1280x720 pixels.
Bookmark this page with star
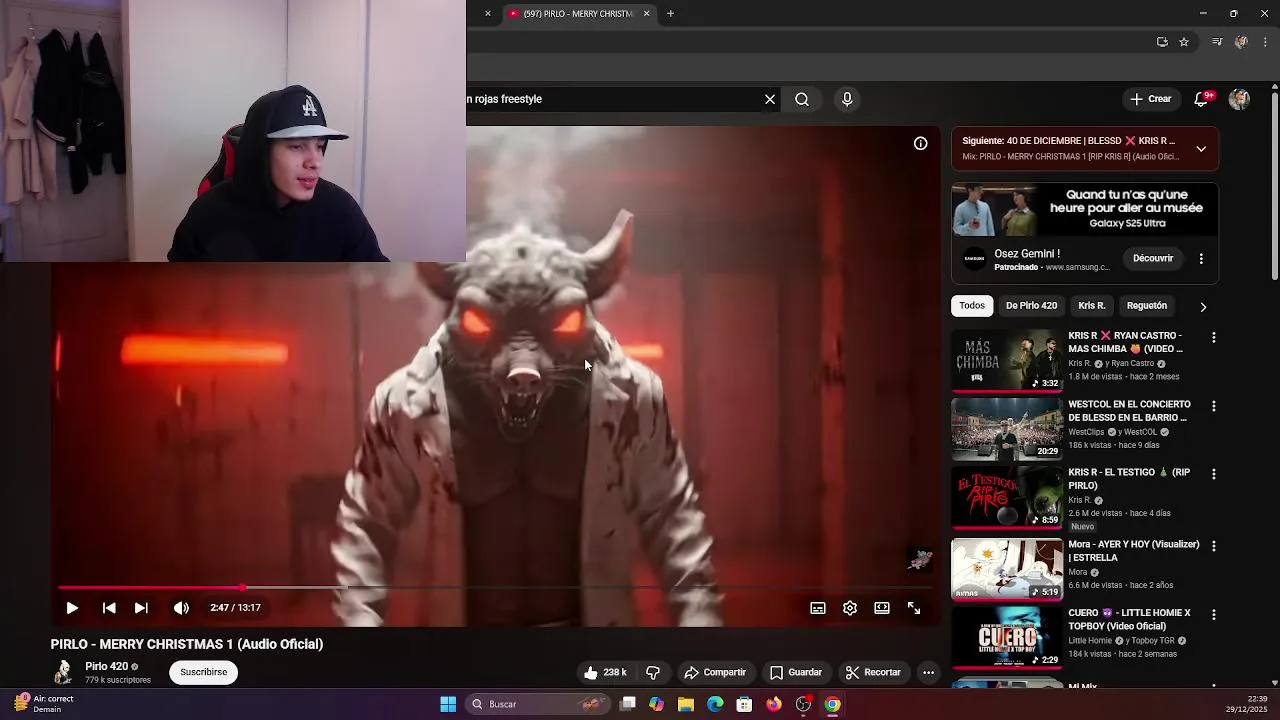(x=1184, y=42)
